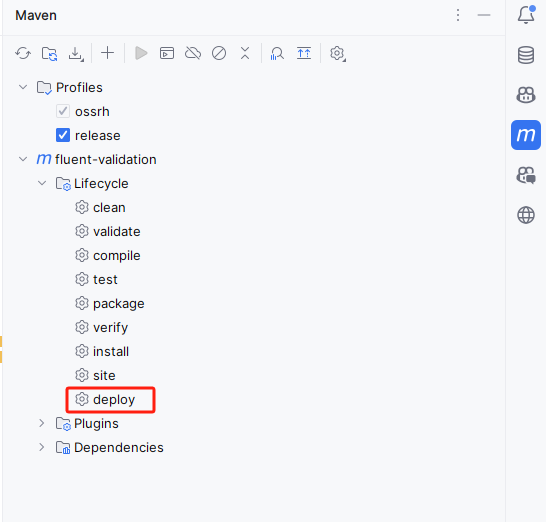The height and width of the screenshot is (522, 546).
Task: Toggle Offline Mode cloud icon
Action: click(193, 53)
